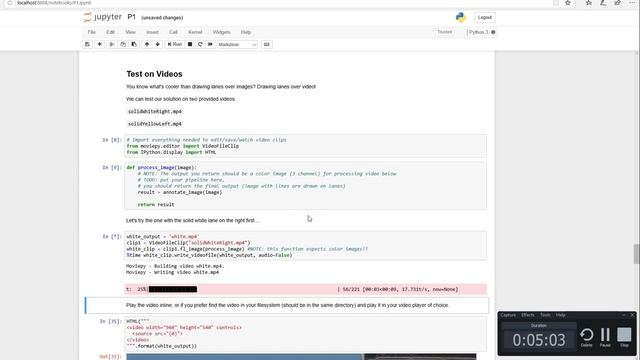Rename notebook by clicking P1 title

pyautogui.click(x=131, y=17)
